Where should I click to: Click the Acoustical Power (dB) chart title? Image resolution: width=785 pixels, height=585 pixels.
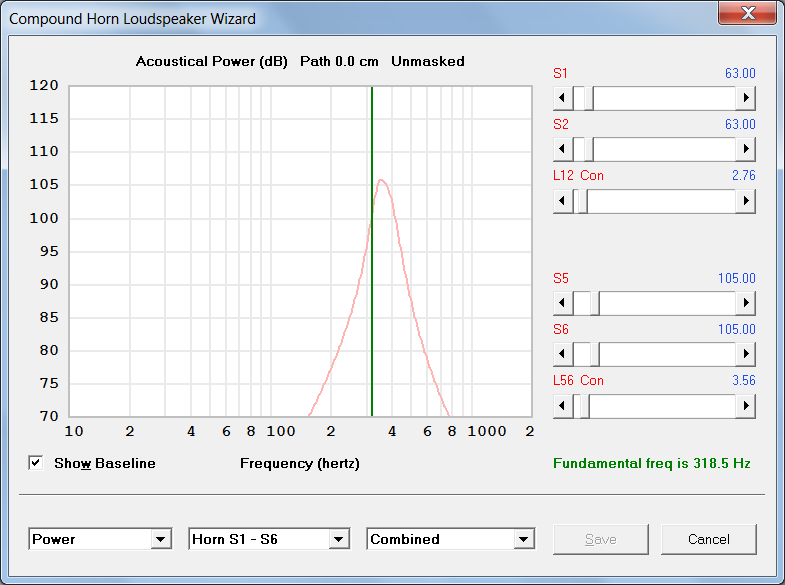point(212,62)
